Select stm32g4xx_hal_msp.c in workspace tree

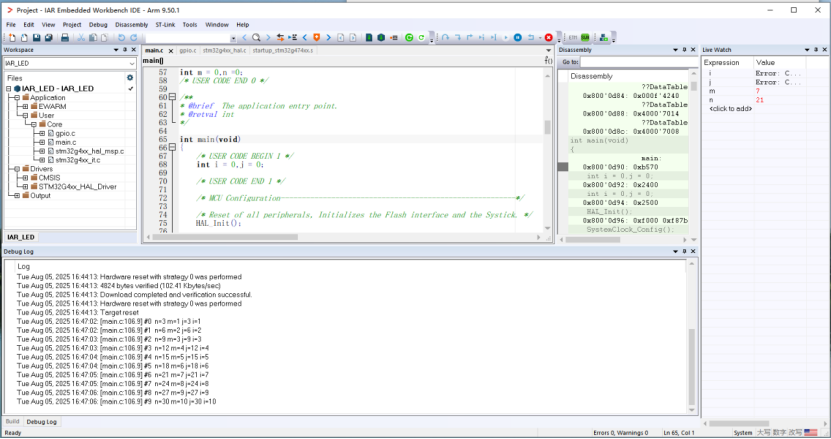pos(89,151)
